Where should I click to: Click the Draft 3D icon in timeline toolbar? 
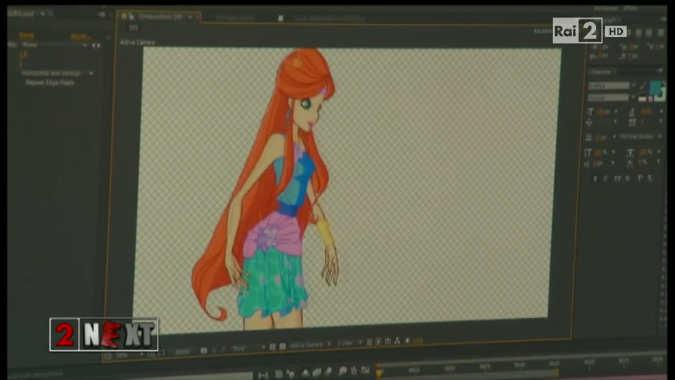coord(291,374)
